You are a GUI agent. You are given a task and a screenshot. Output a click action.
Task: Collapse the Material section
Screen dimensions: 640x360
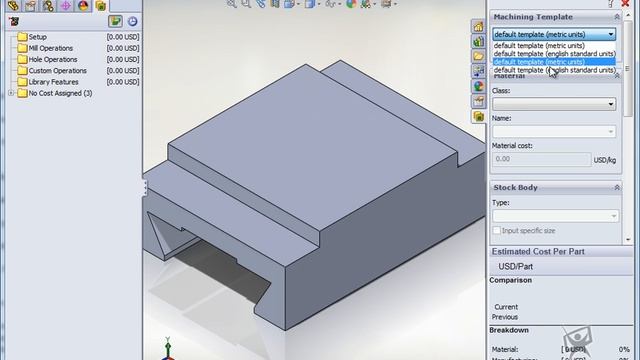pyautogui.click(x=617, y=76)
